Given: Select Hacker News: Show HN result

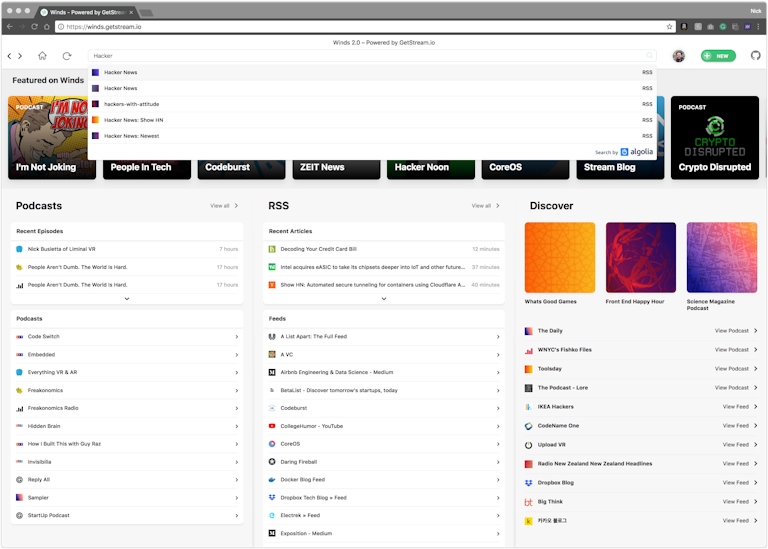Looking at the screenshot, I should [x=372, y=120].
